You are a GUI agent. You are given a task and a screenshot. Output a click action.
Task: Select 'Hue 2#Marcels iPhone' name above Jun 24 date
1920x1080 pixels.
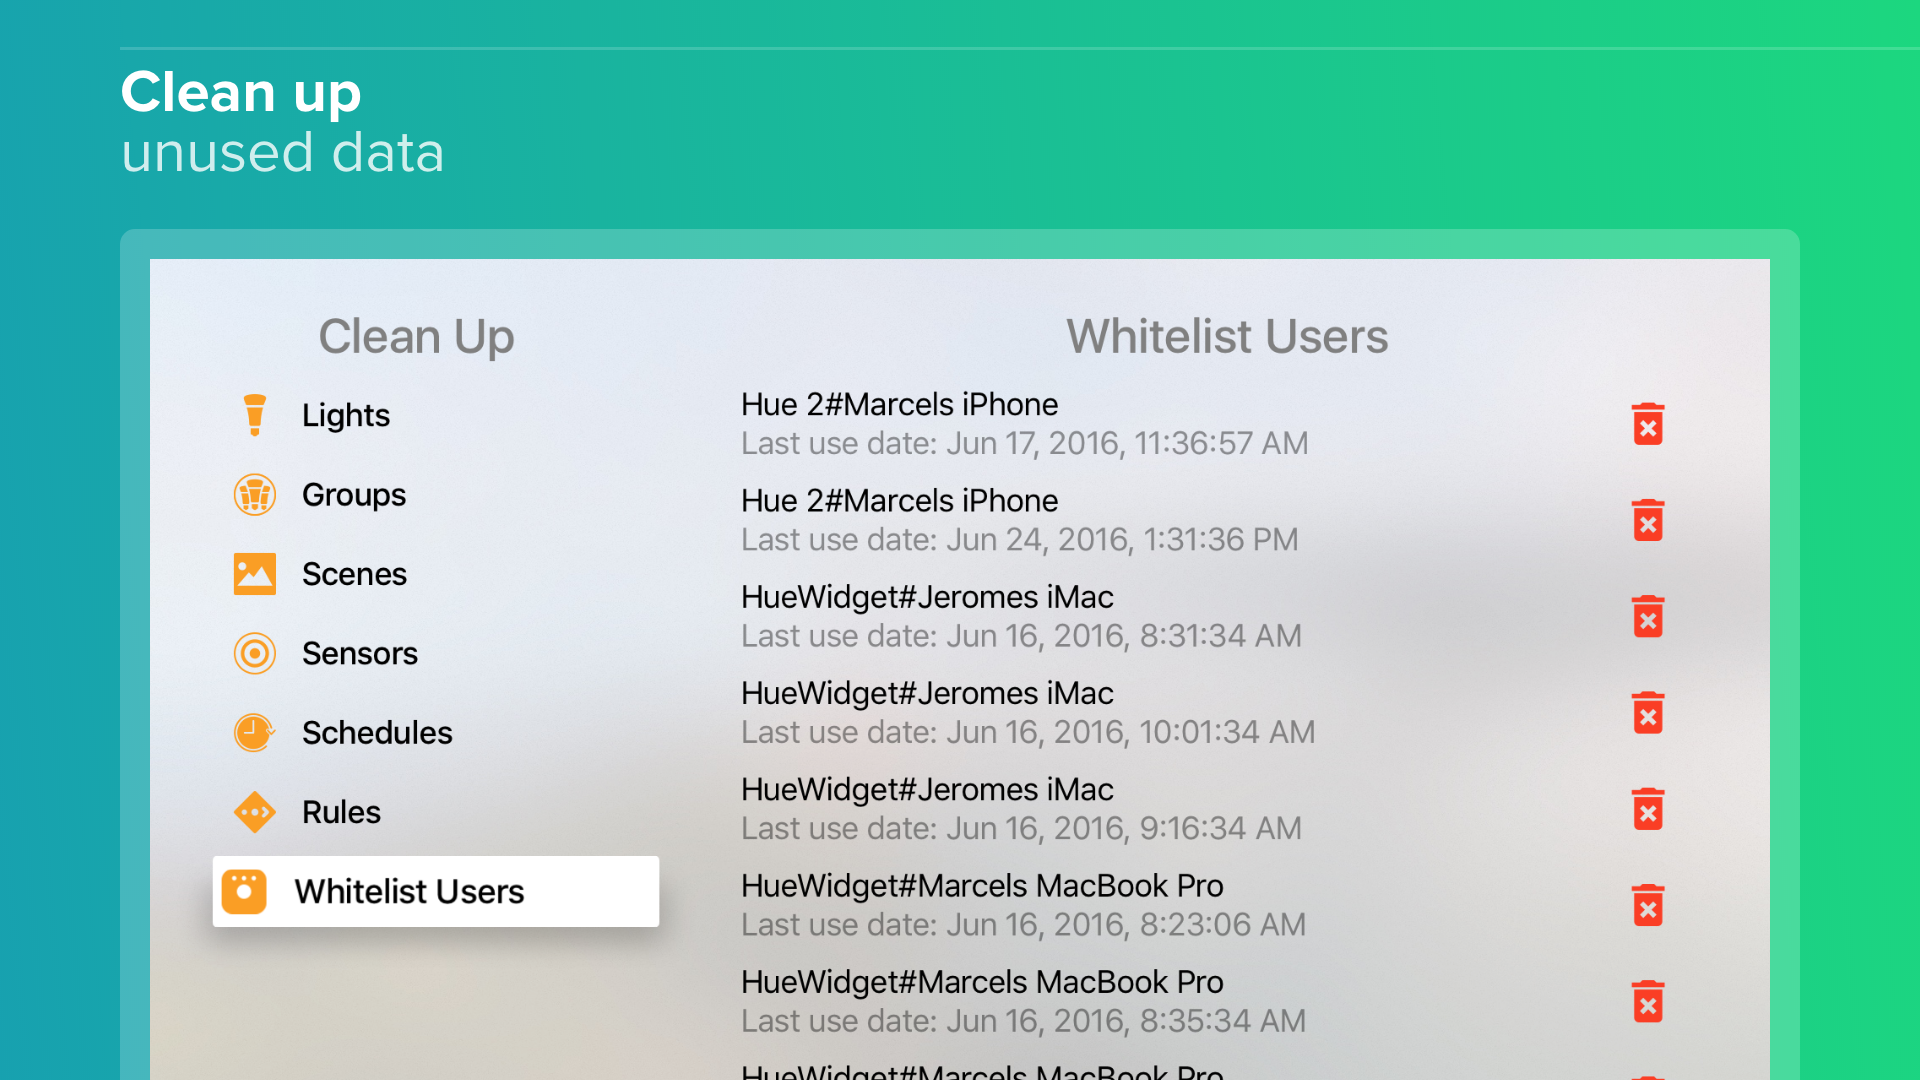pyautogui.click(x=899, y=500)
